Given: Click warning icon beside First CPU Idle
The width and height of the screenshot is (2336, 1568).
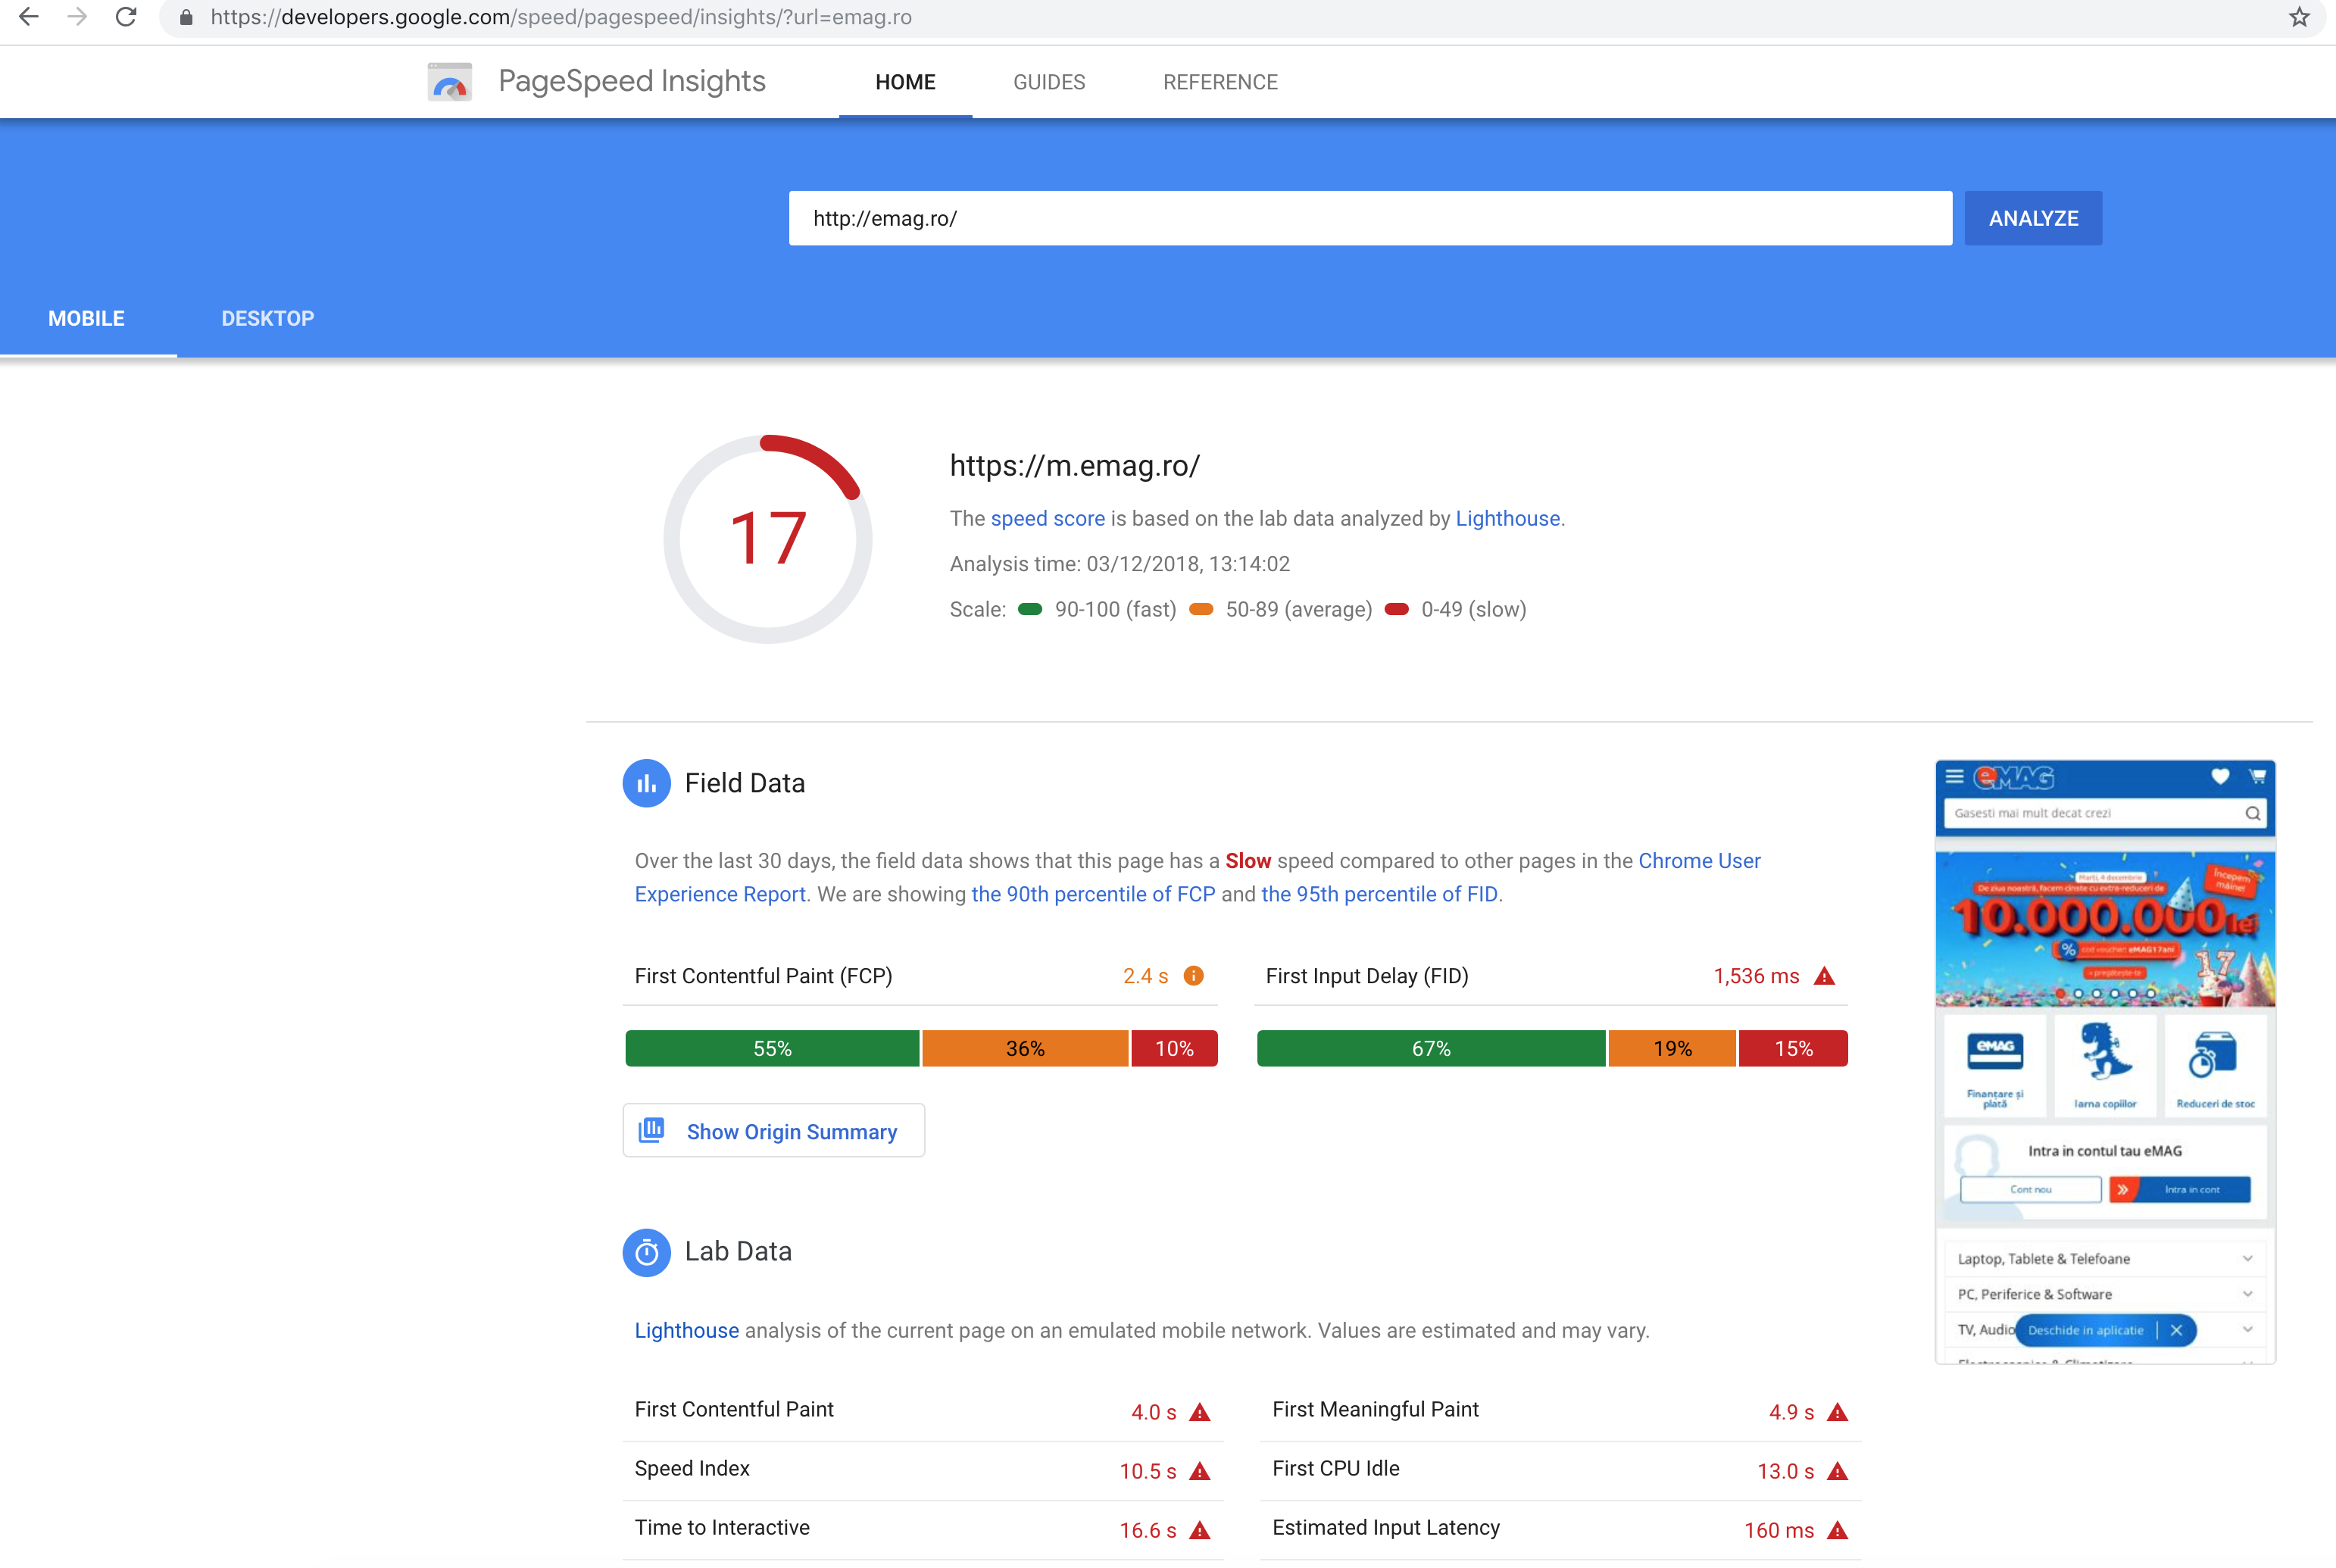Looking at the screenshot, I should 1837,1471.
